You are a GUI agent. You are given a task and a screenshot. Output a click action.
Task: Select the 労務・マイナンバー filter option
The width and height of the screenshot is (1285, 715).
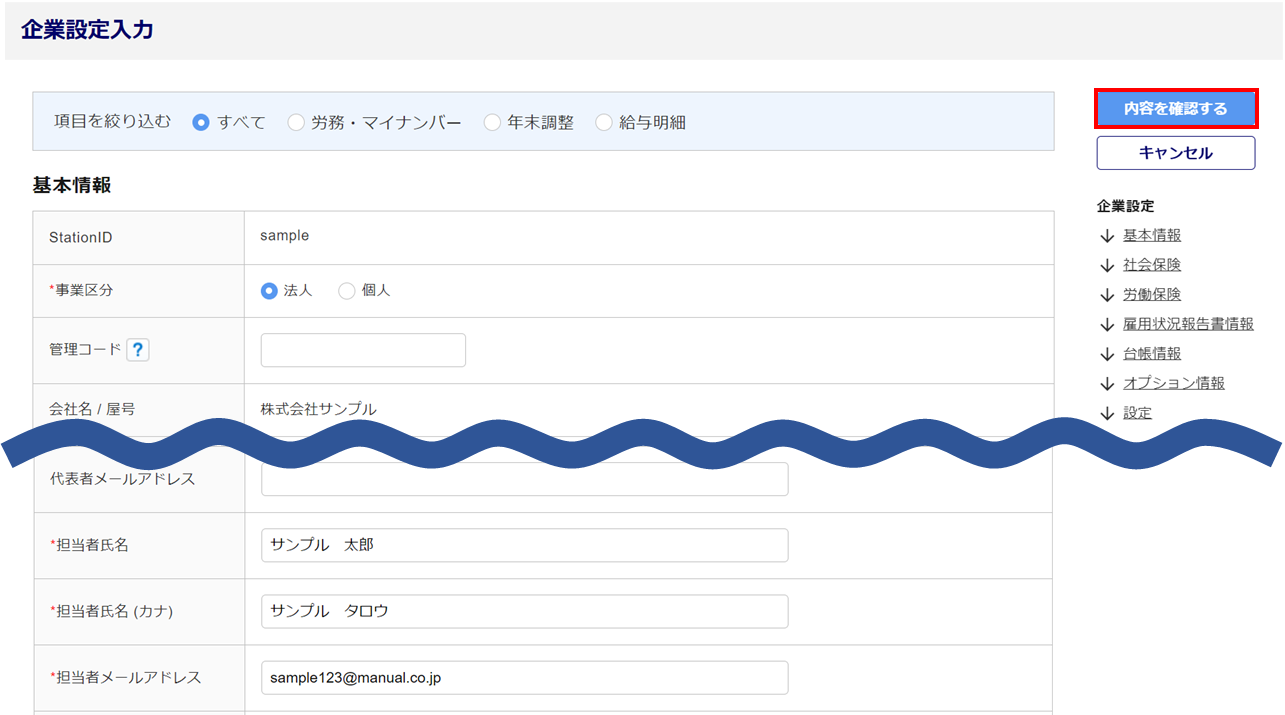296,123
